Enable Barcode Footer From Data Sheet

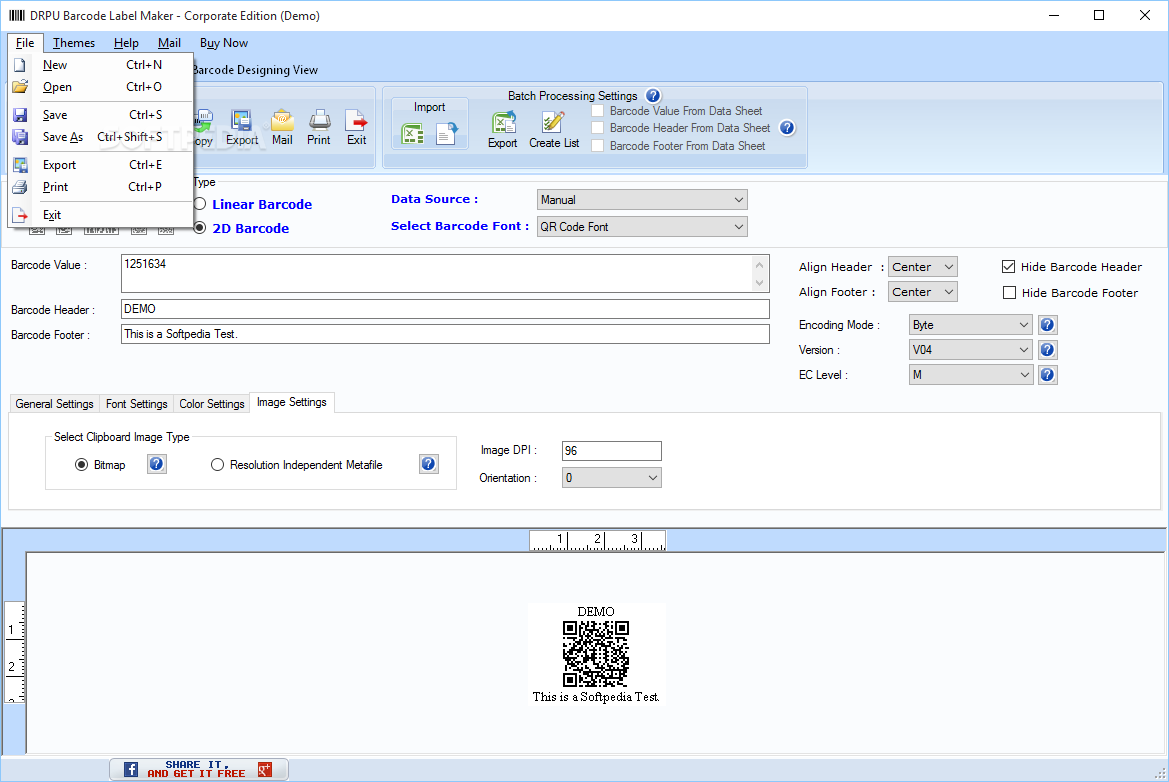pos(597,146)
